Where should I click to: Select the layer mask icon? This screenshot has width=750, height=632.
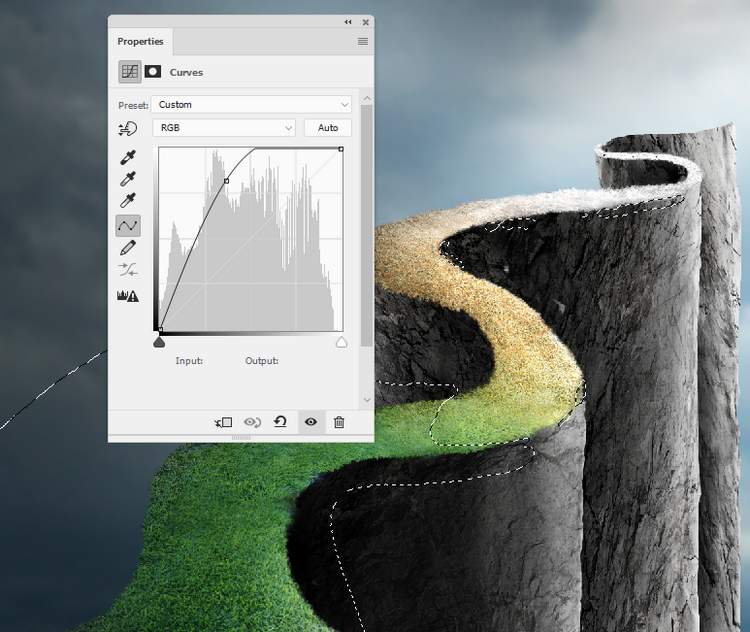pyautogui.click(x=153, y=72)
